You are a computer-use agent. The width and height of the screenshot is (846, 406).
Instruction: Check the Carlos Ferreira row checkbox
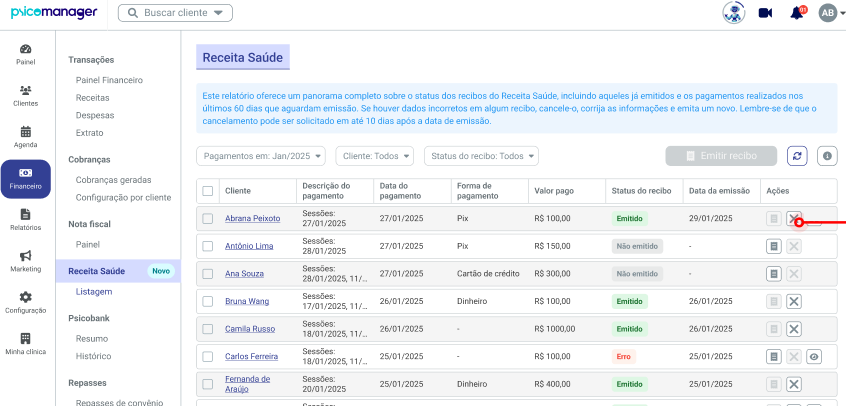point(208,356)
